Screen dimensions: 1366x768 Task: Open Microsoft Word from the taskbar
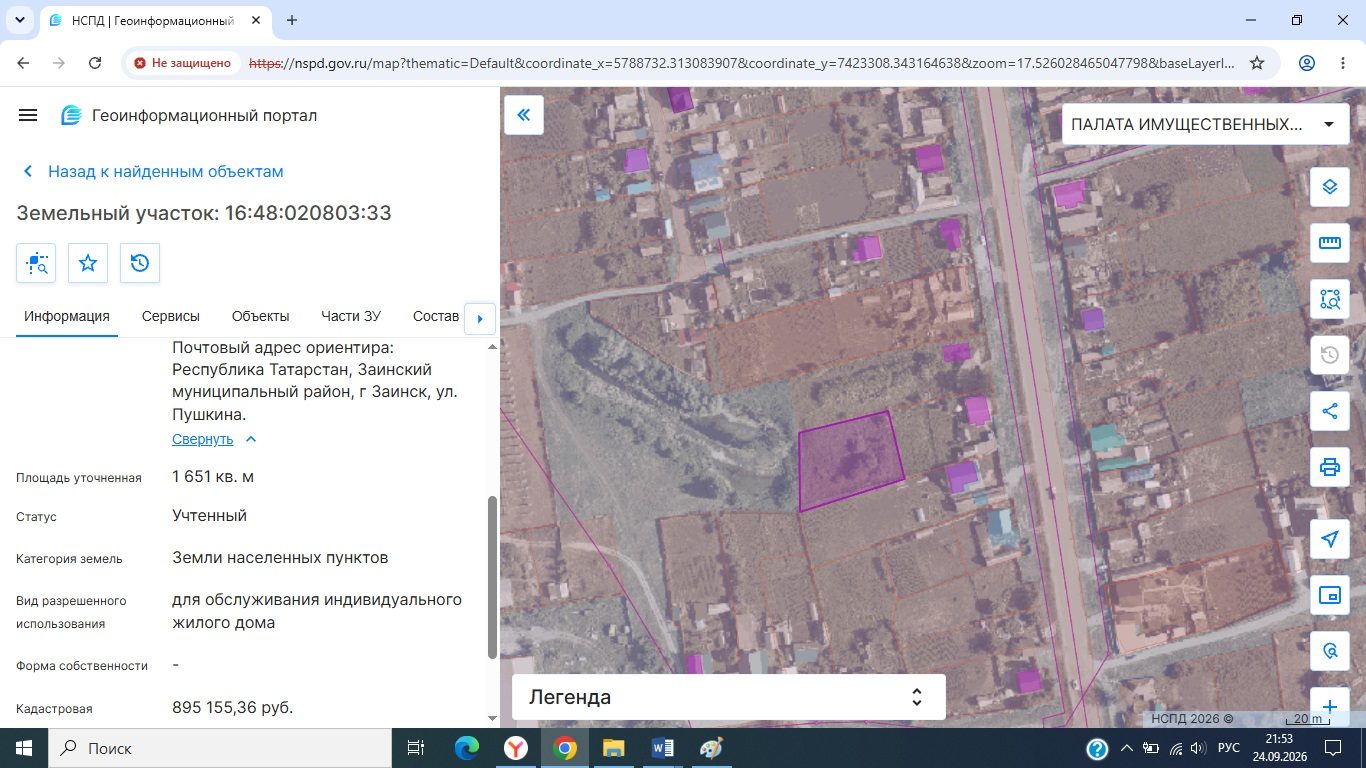(663, 748)
